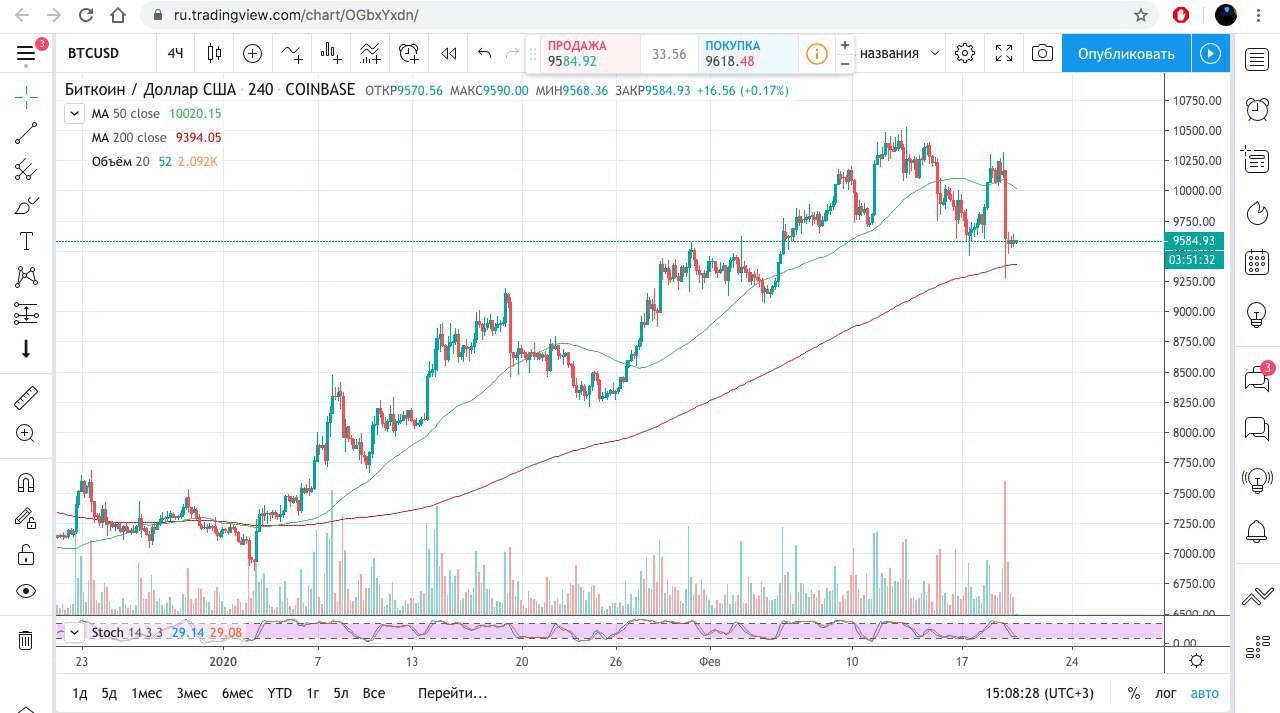Collapse the indicator legend arrow
1280x713 pixels.
[74, 114]
